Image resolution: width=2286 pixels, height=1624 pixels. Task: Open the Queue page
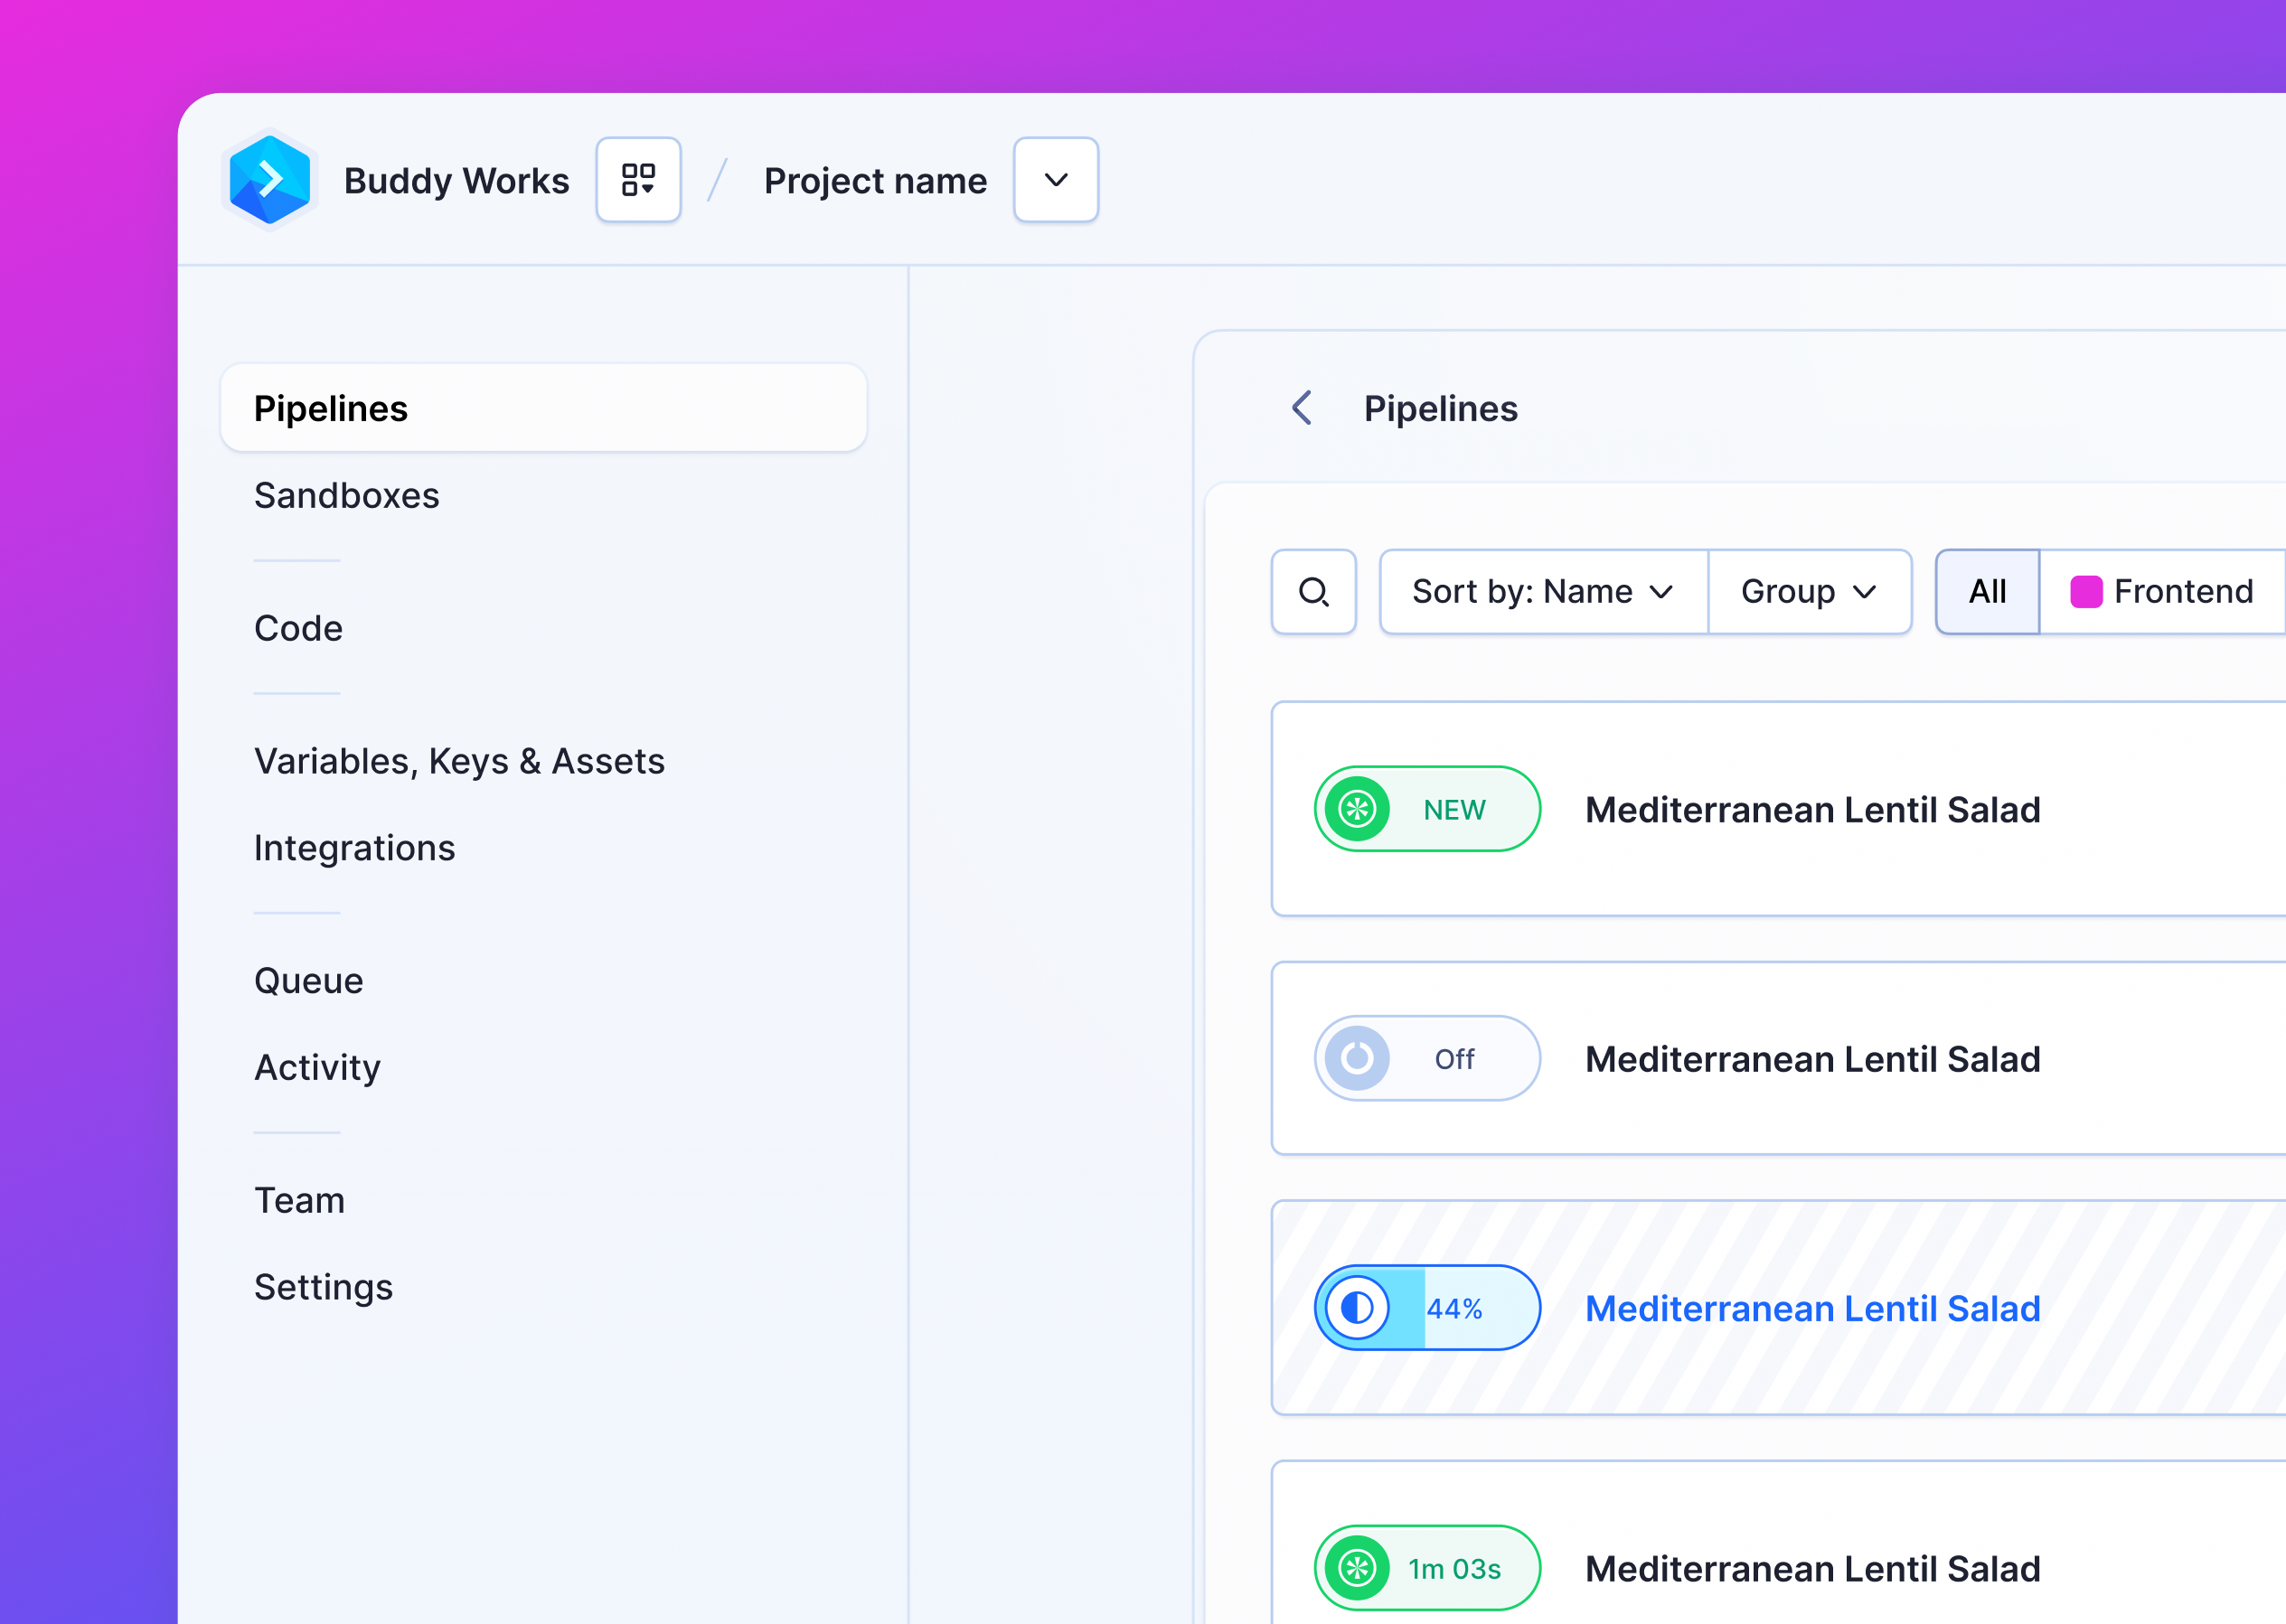click(x=308, y=981)
